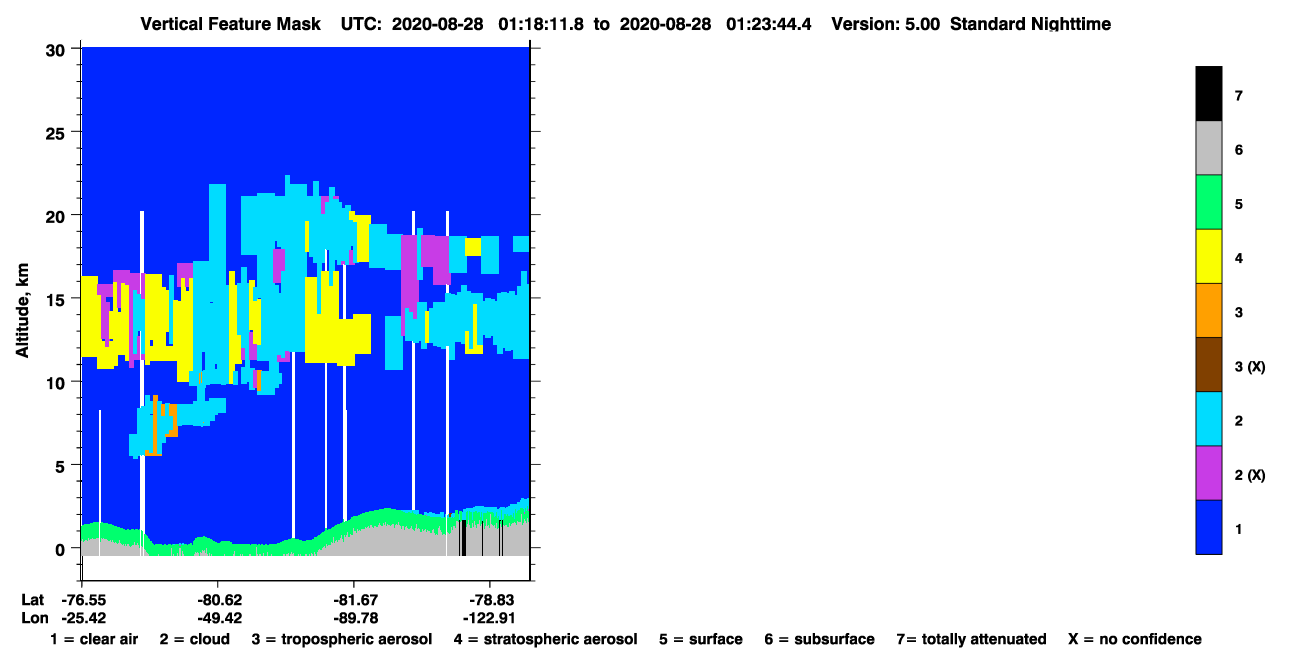The image size is (1300, 667).
Task: Click the 'Vertical Feature Mask' title text
Action: tap(232, 23)
